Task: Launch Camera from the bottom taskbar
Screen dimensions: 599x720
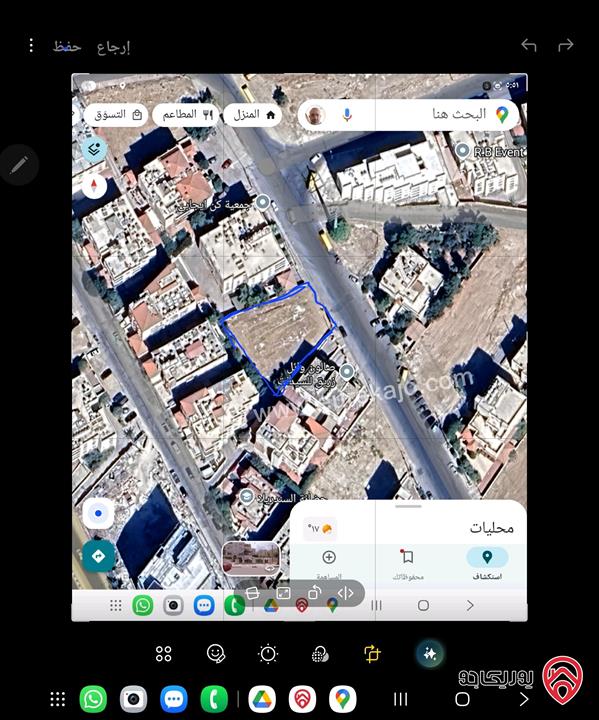Action: pyautogui.click(x=133, y=699)
